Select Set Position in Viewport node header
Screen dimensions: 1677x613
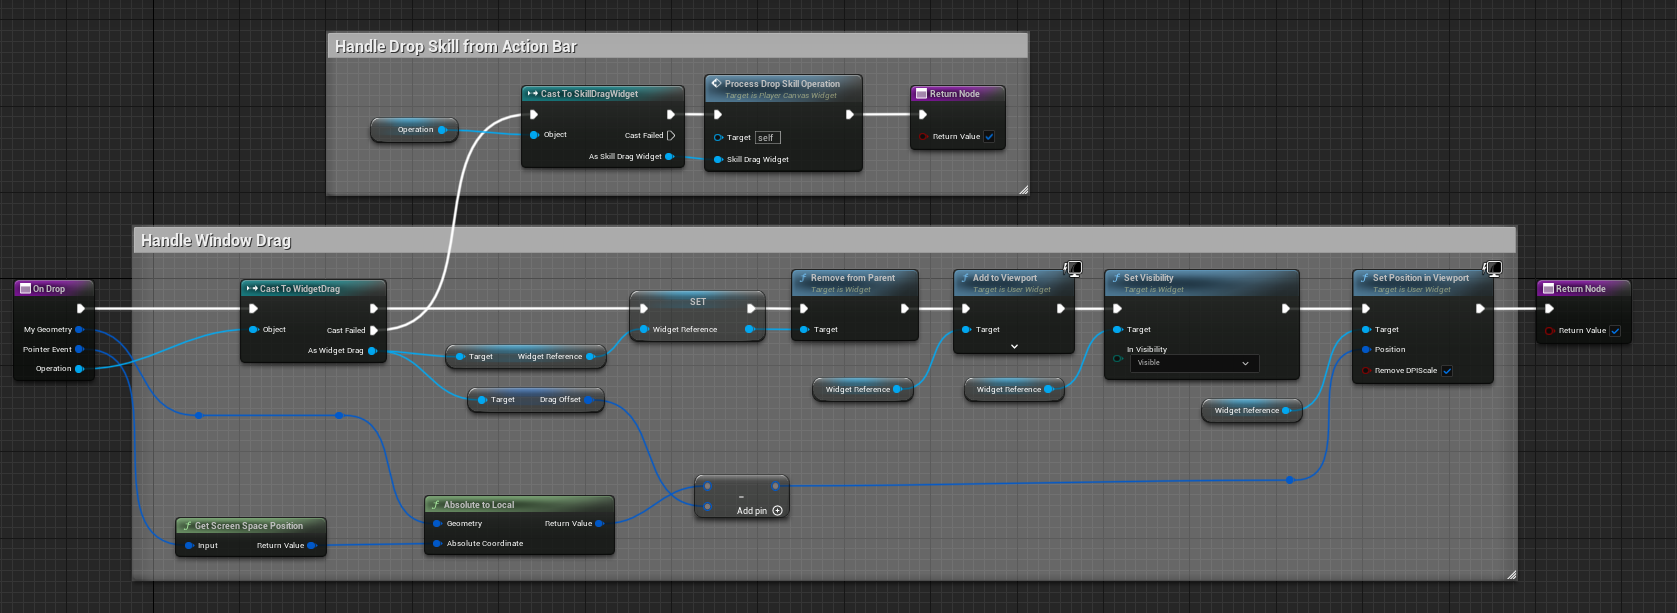(x=1423, y=283)
